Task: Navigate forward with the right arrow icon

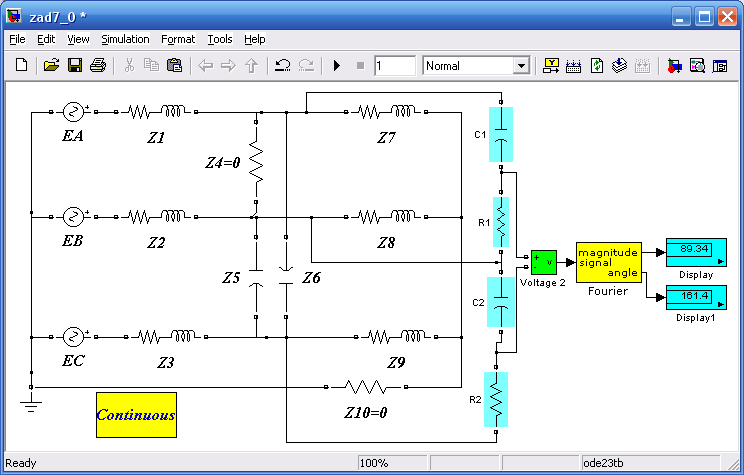Action: click(228, 65)
